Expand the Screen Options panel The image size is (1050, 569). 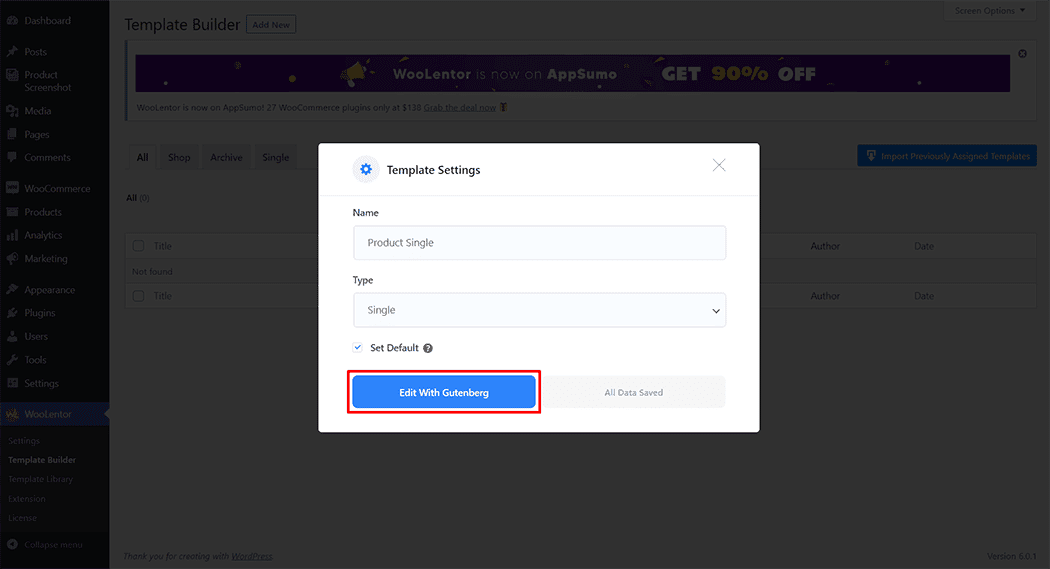(990, 11)
